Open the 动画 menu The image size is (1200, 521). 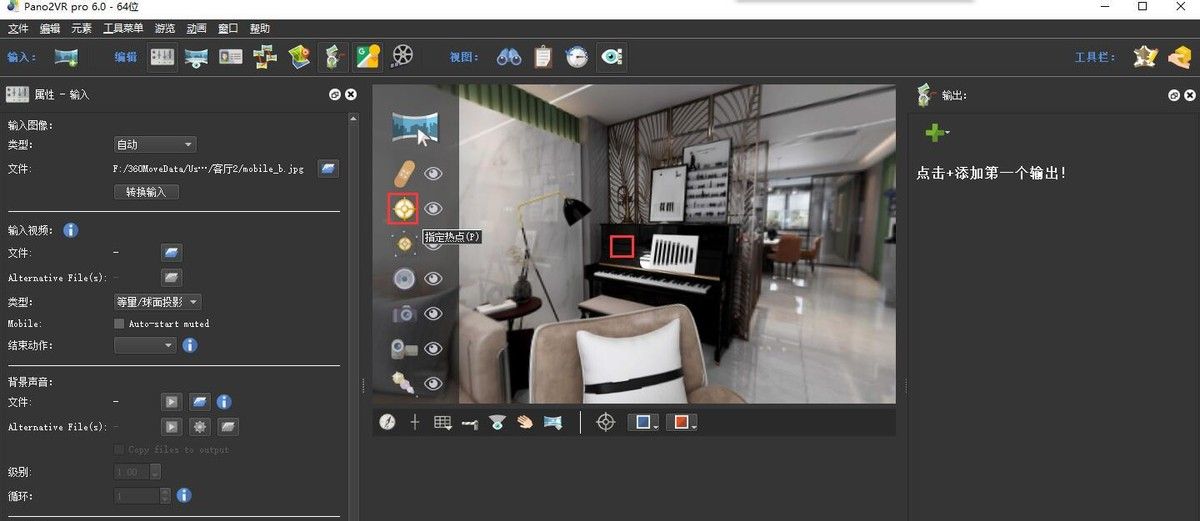point(197,28)
